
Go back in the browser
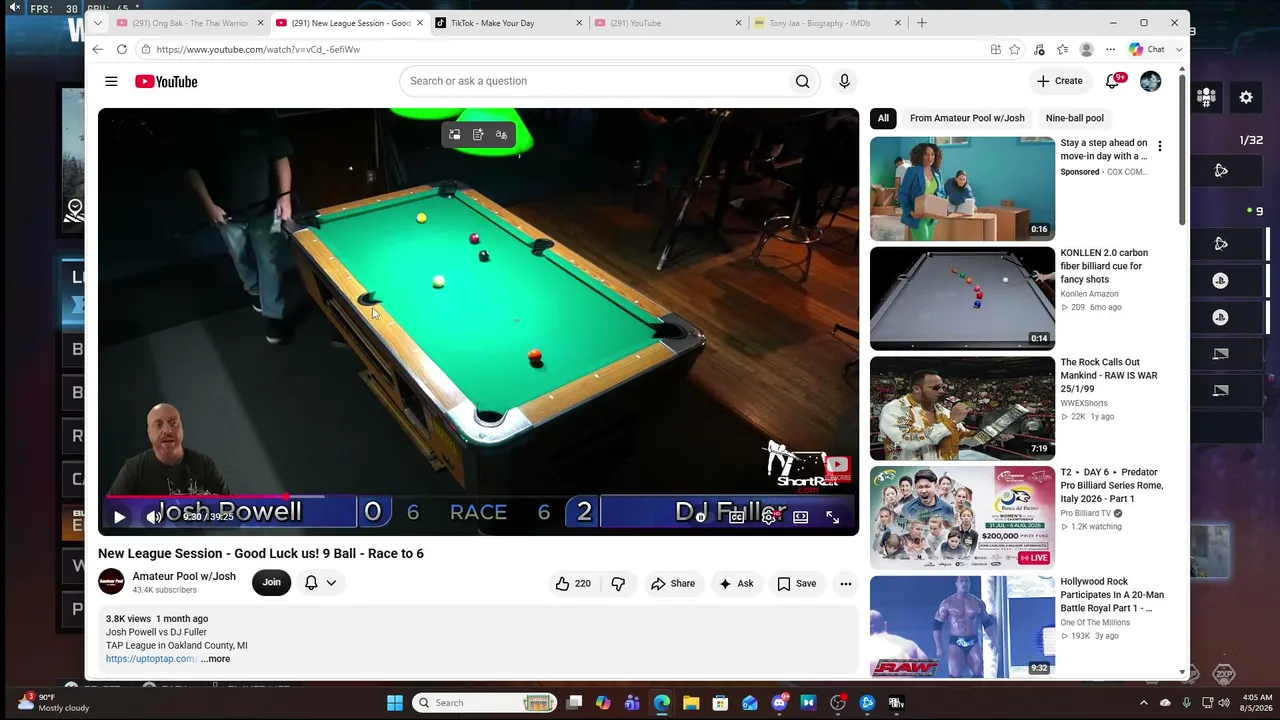97,49
